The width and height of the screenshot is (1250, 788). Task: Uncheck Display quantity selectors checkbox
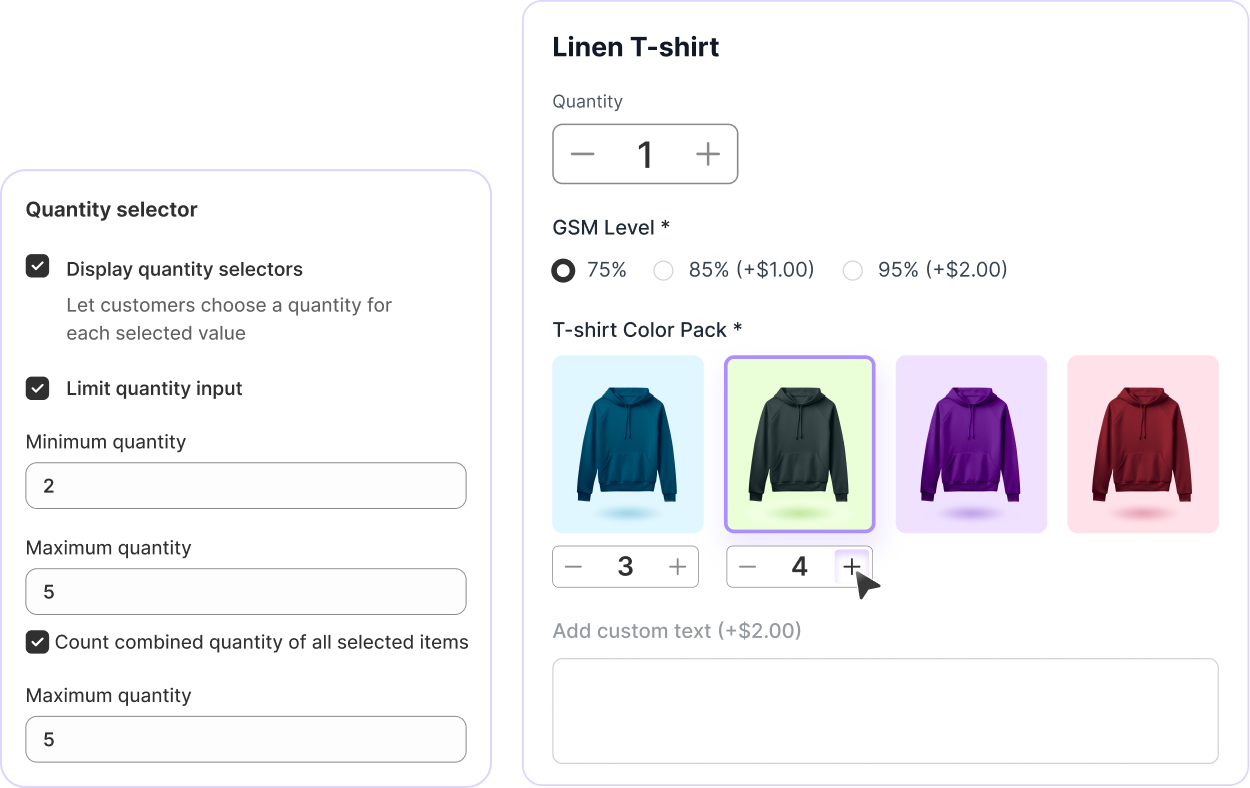coord(38,267)
